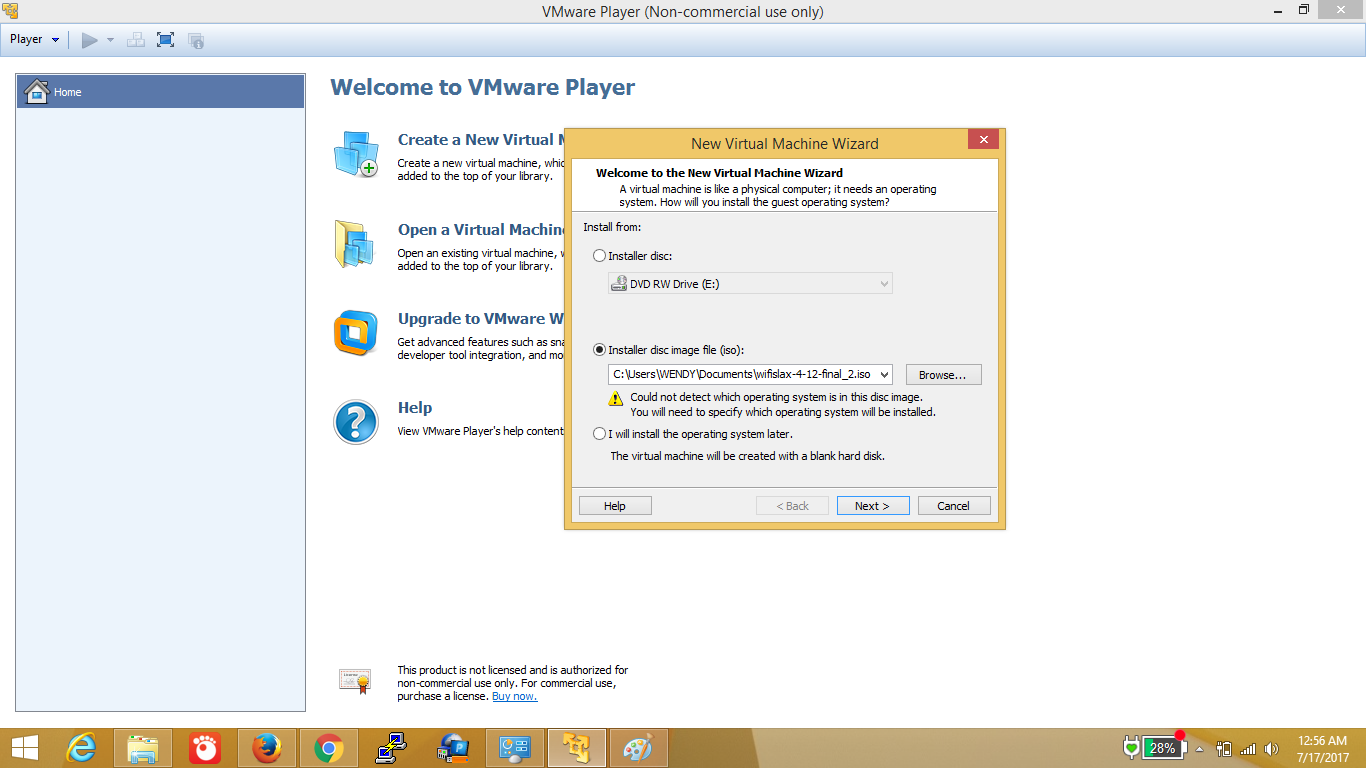Expand the power options arrow beside play icon

pyautogui.click(x=110, y=40)
